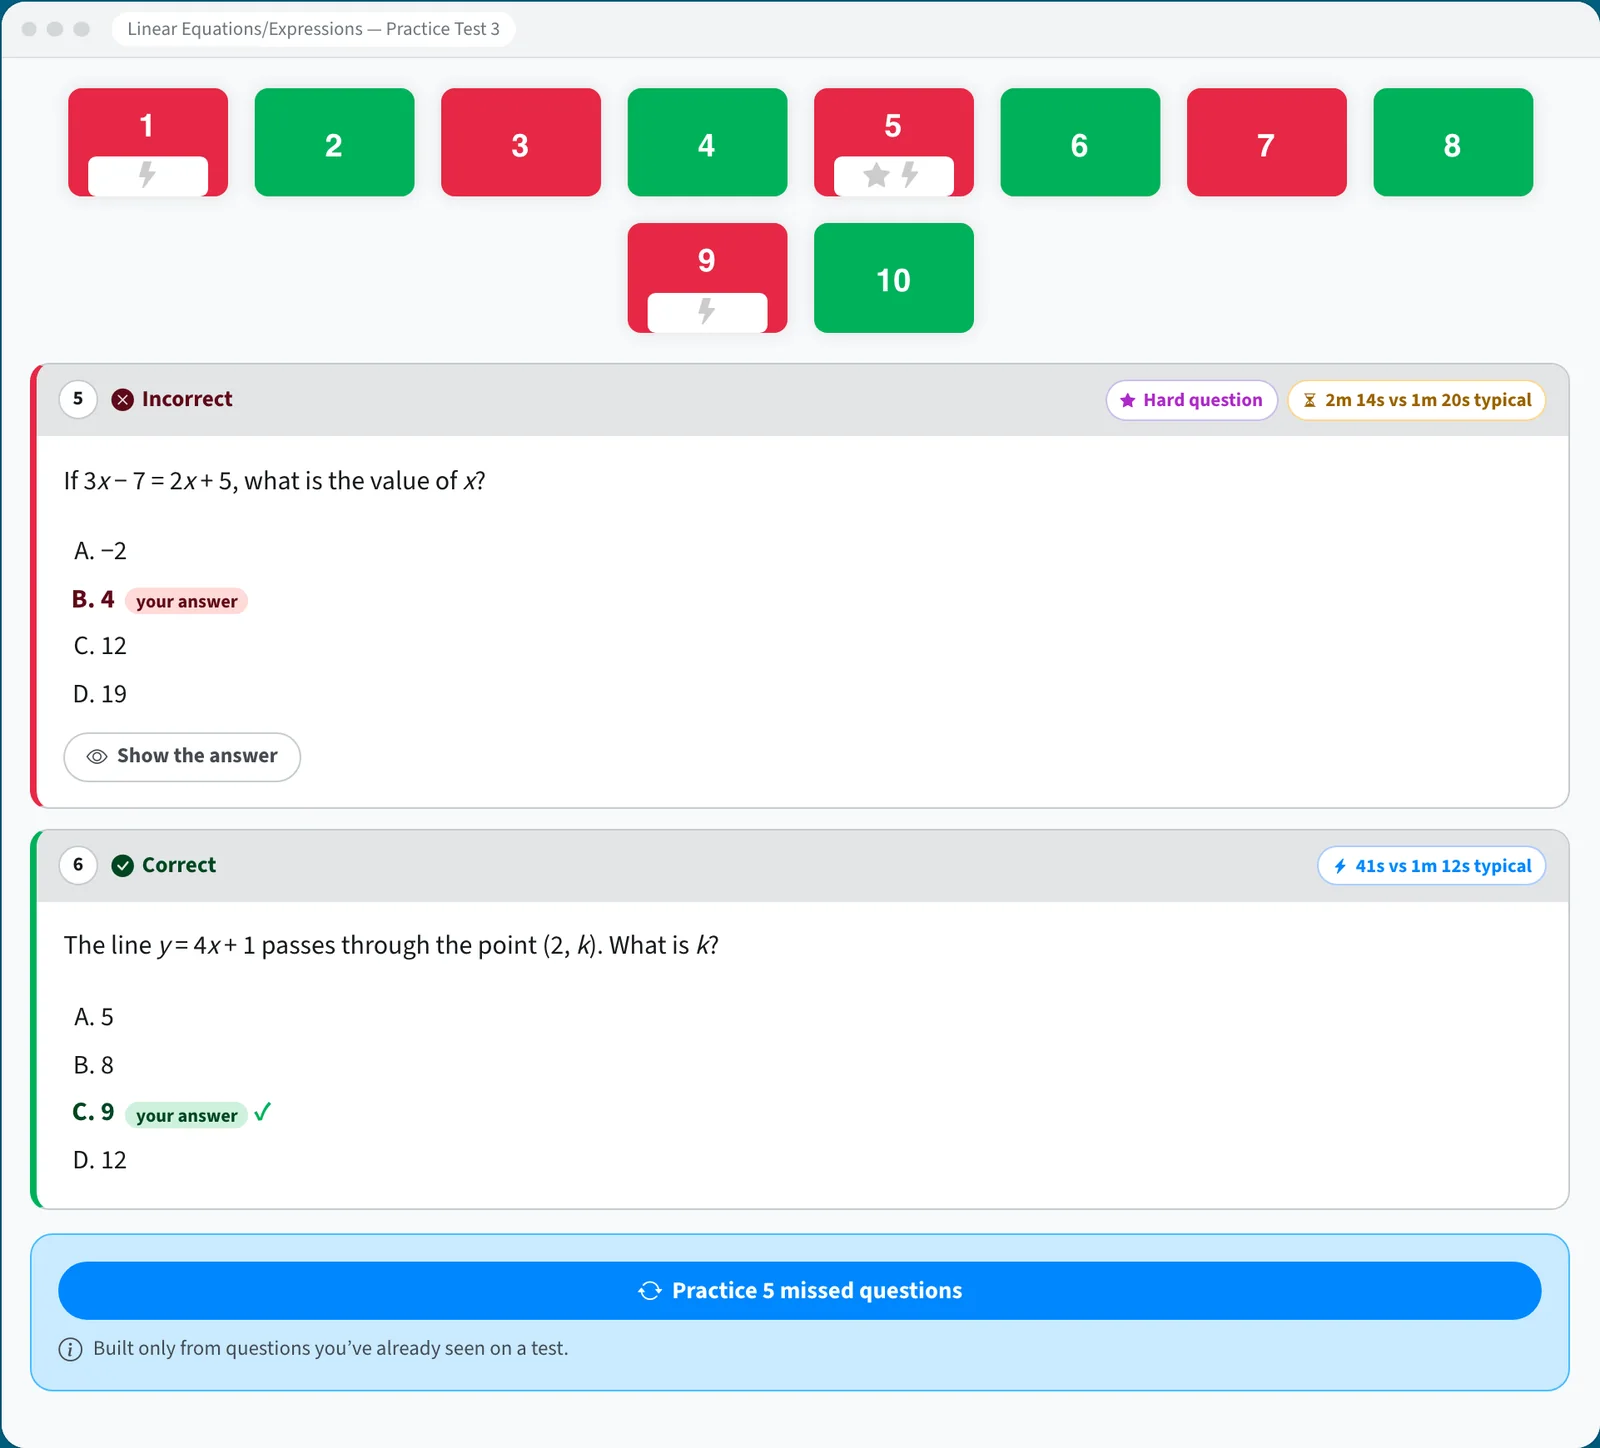Open Linear Equations Practice Test 3 tab
Screen dimensions: 1600x1448
click(x=314, y=29)
